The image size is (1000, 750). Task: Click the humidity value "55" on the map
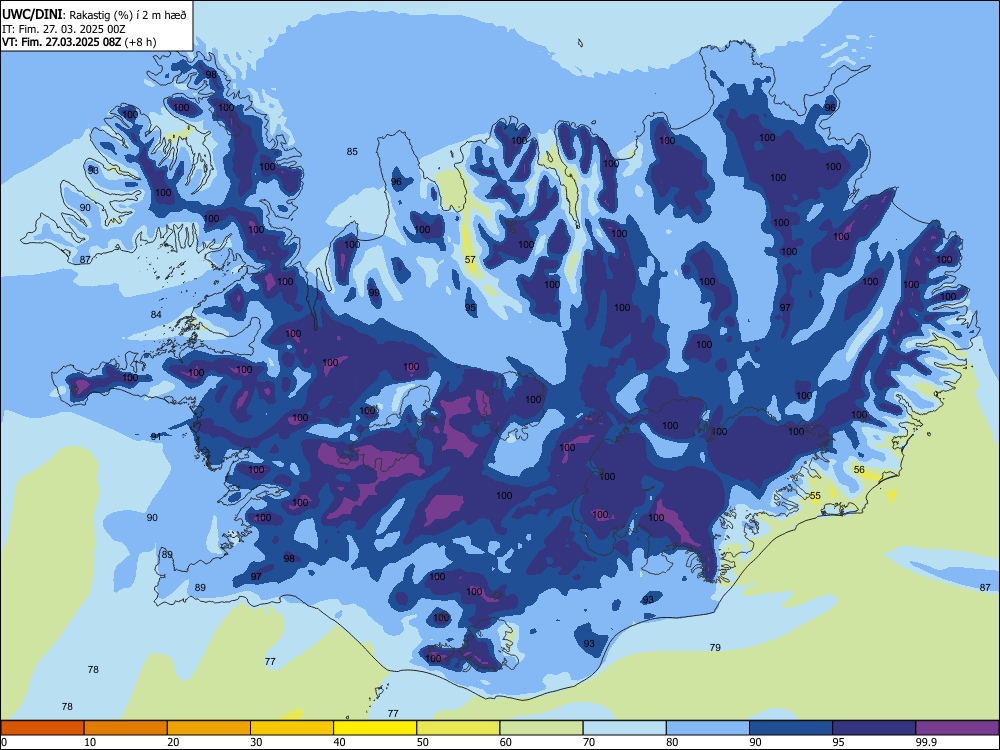coord(815,496)
